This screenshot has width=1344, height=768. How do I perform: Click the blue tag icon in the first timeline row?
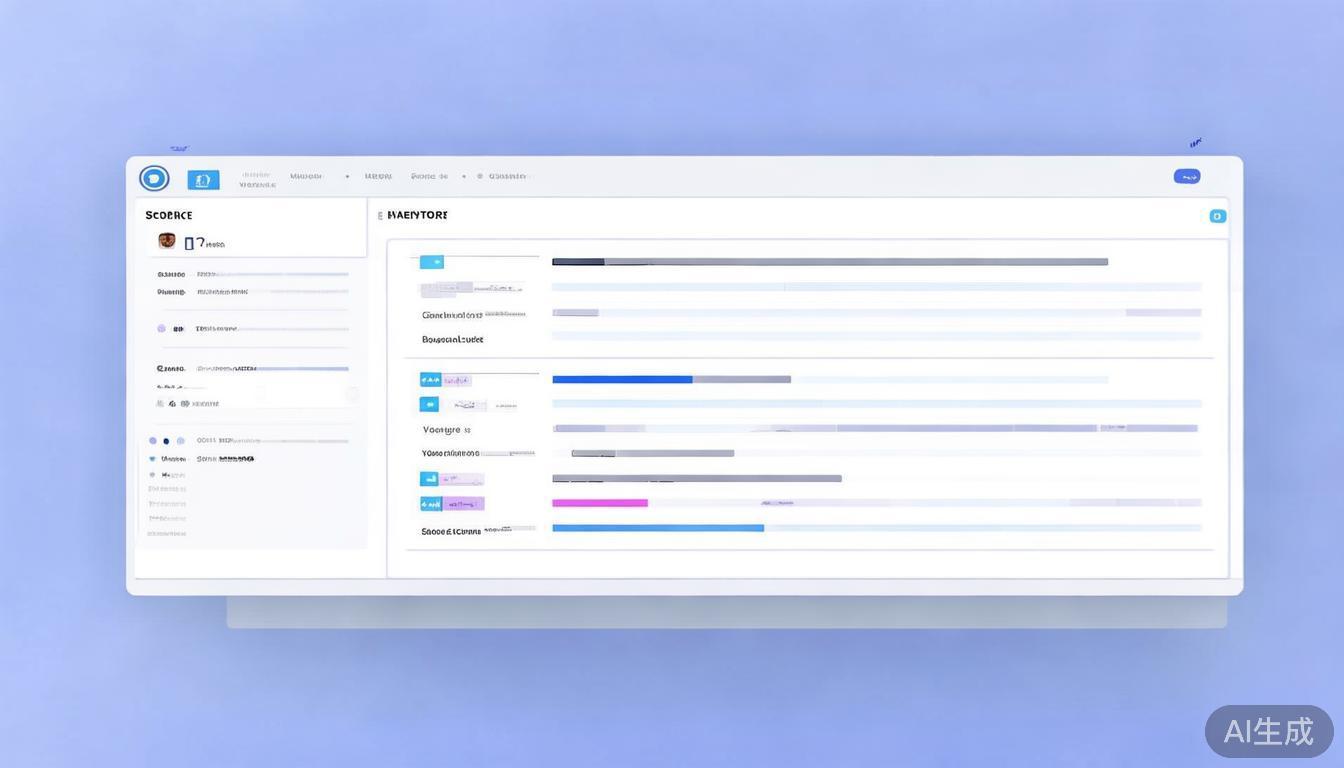pos(431,262)
